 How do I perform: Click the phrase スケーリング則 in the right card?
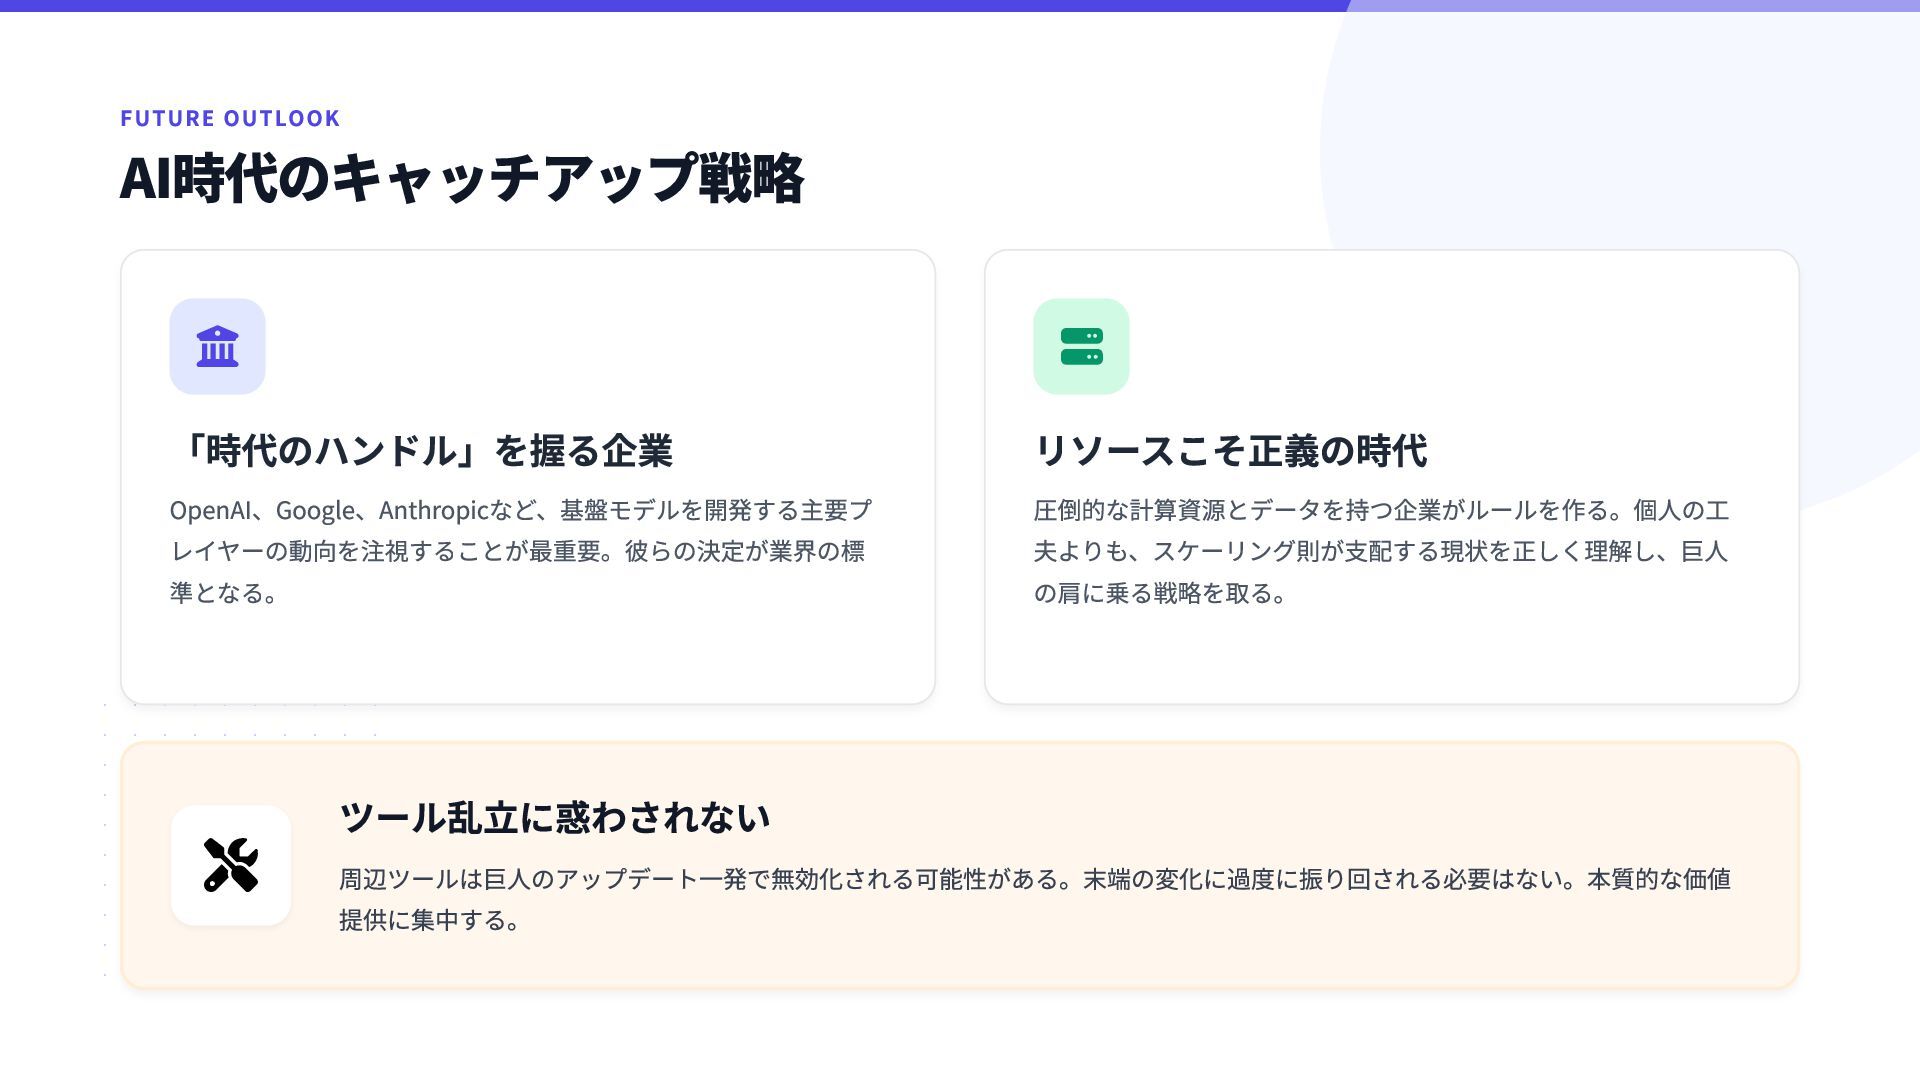[x=1235, y=552]
